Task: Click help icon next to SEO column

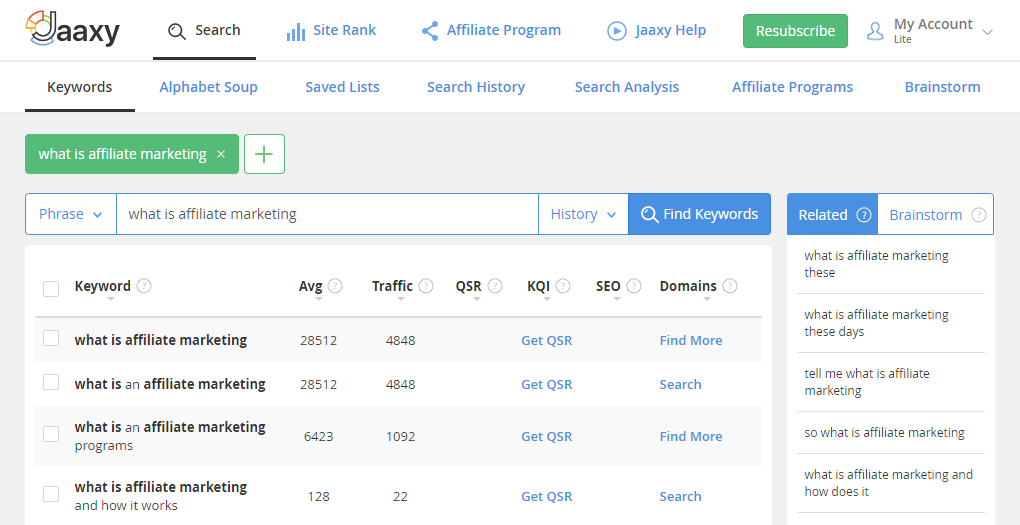Action: pos(634,286)
